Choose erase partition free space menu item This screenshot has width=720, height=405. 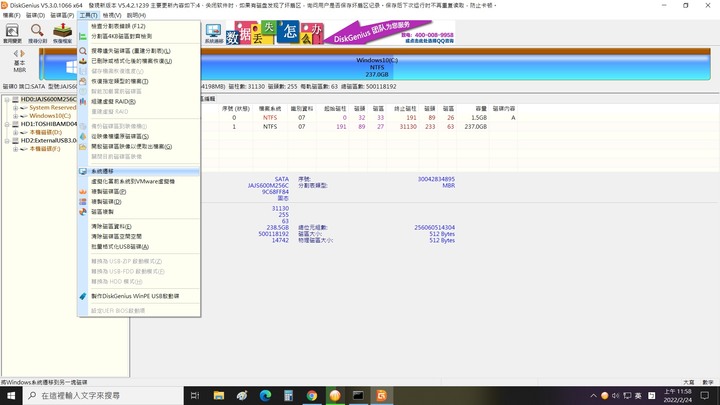pyautogui.click(x=139, y=236)
